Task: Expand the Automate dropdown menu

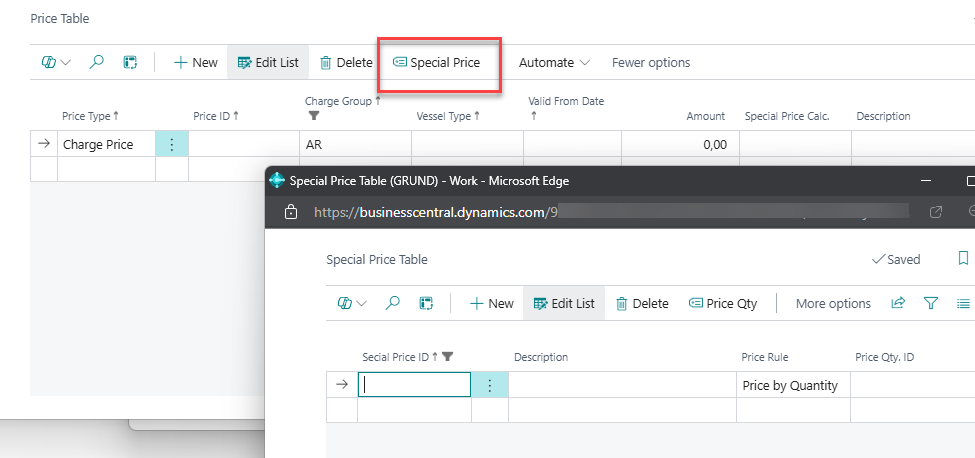Action: (554, 62)
